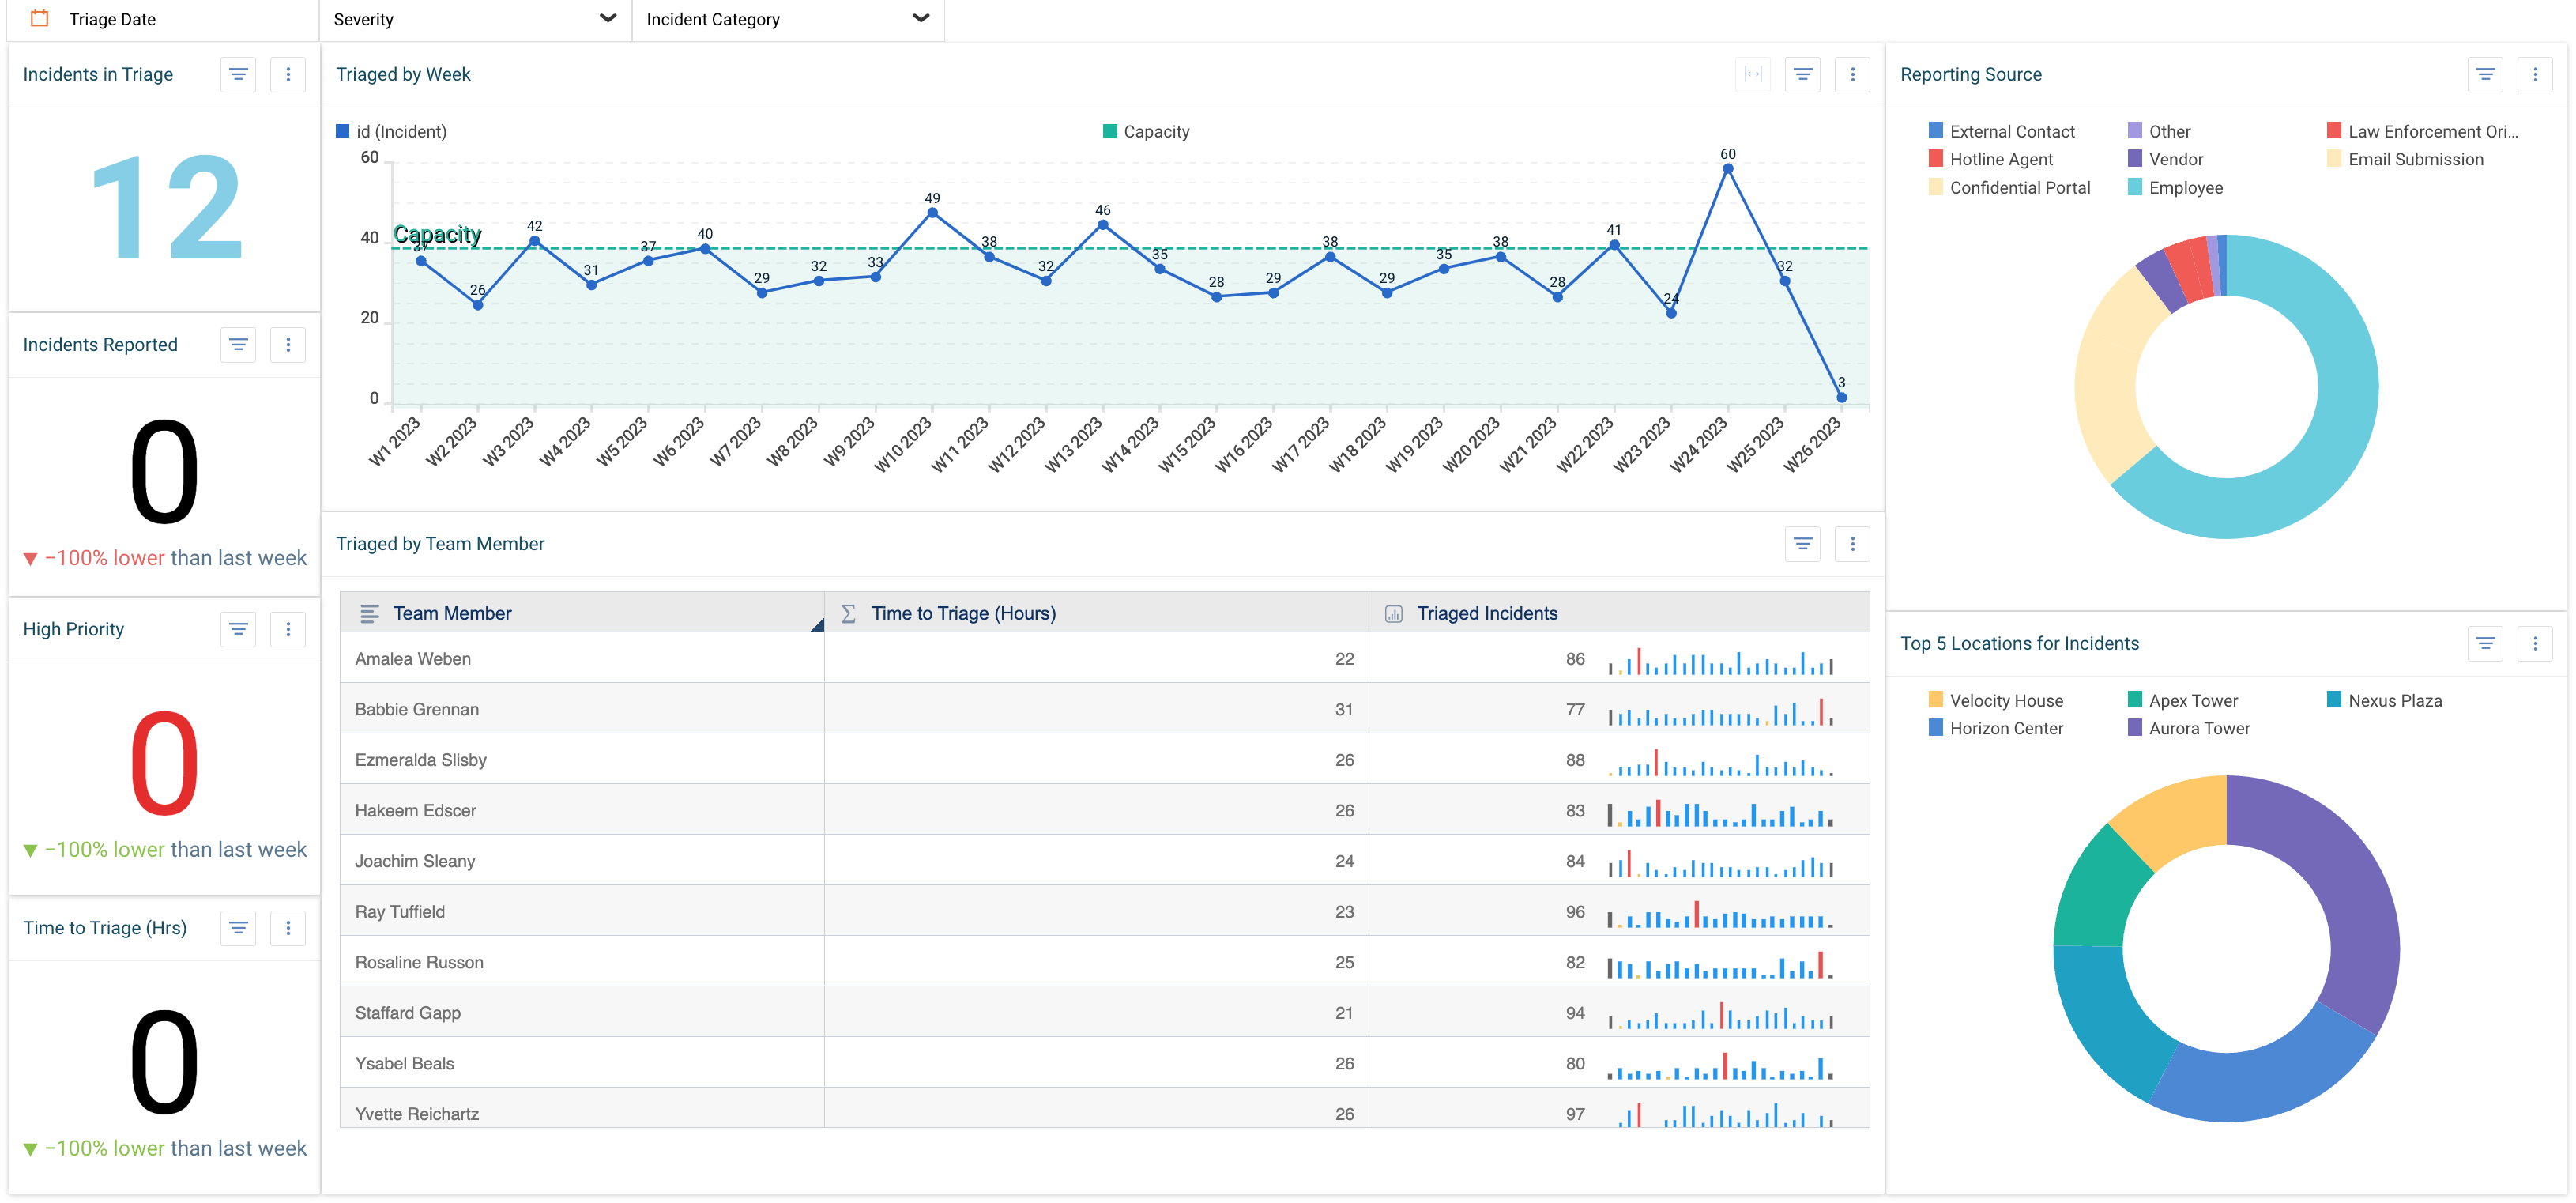This screenshot has width=2576, height=1203.
Task: Click the sum icon in Time to Triage header
Action: (x=848, y=613)
